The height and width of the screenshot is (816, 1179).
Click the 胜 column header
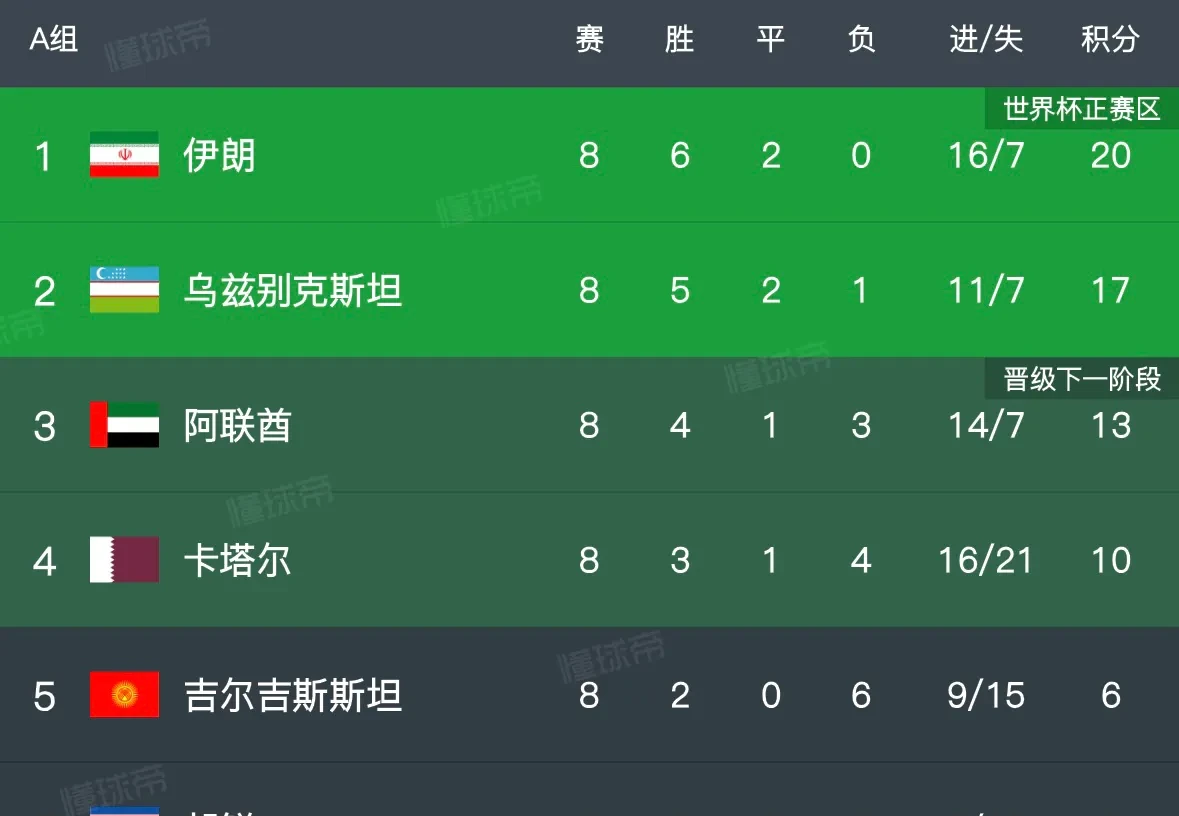coord(680,40)
